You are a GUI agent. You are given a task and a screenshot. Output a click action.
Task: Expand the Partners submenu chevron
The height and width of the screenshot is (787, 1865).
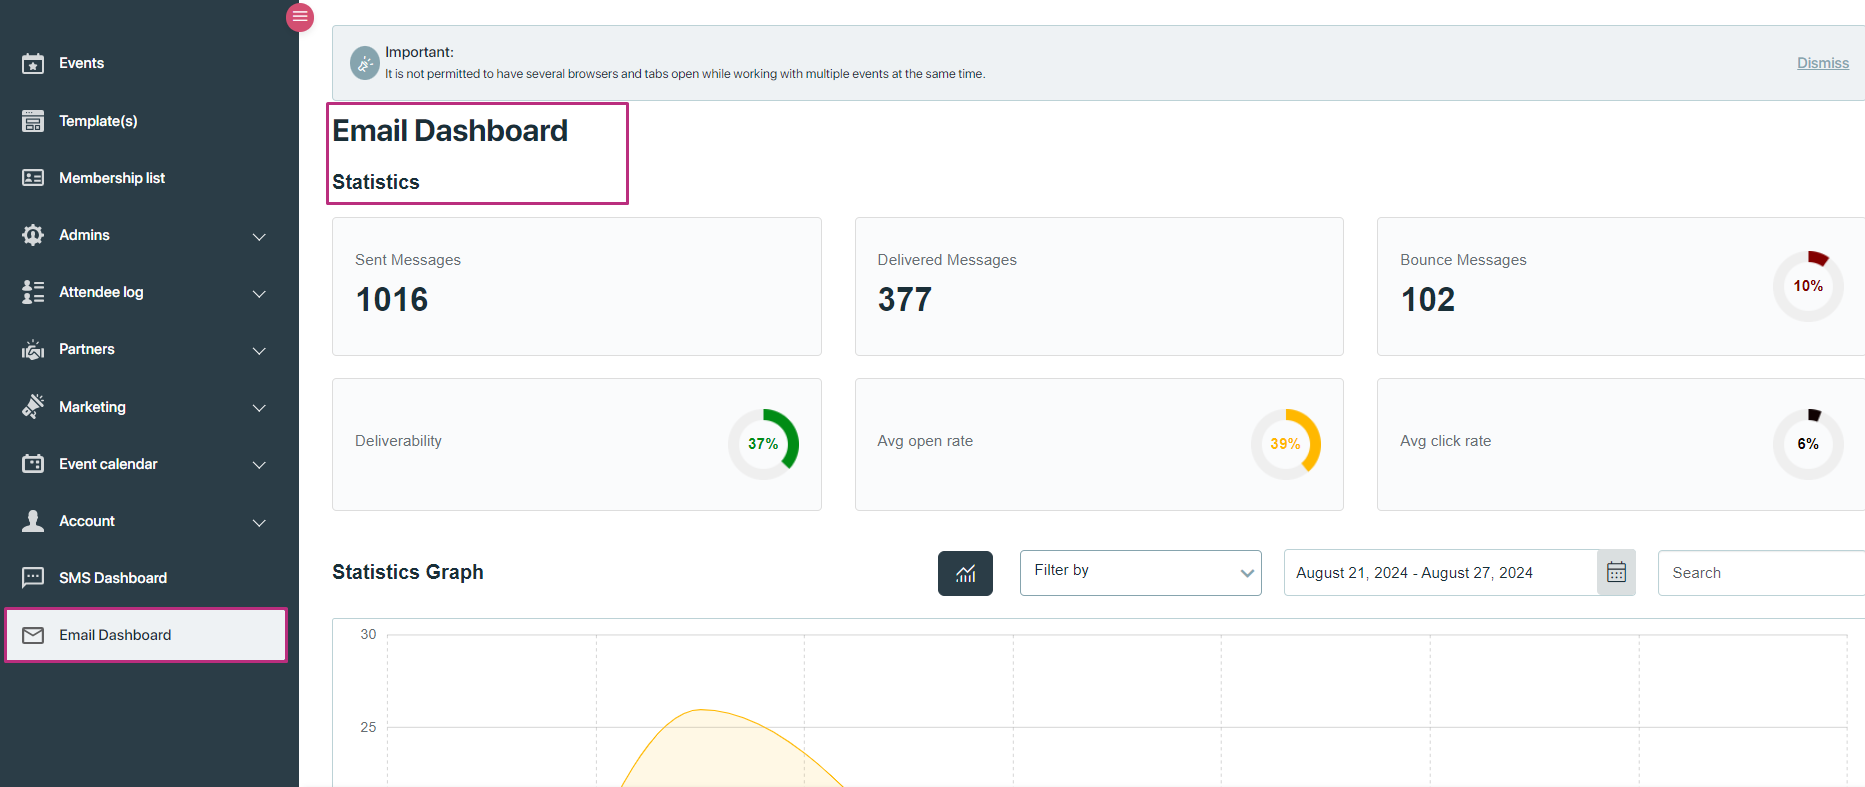(x=259, y=351)
